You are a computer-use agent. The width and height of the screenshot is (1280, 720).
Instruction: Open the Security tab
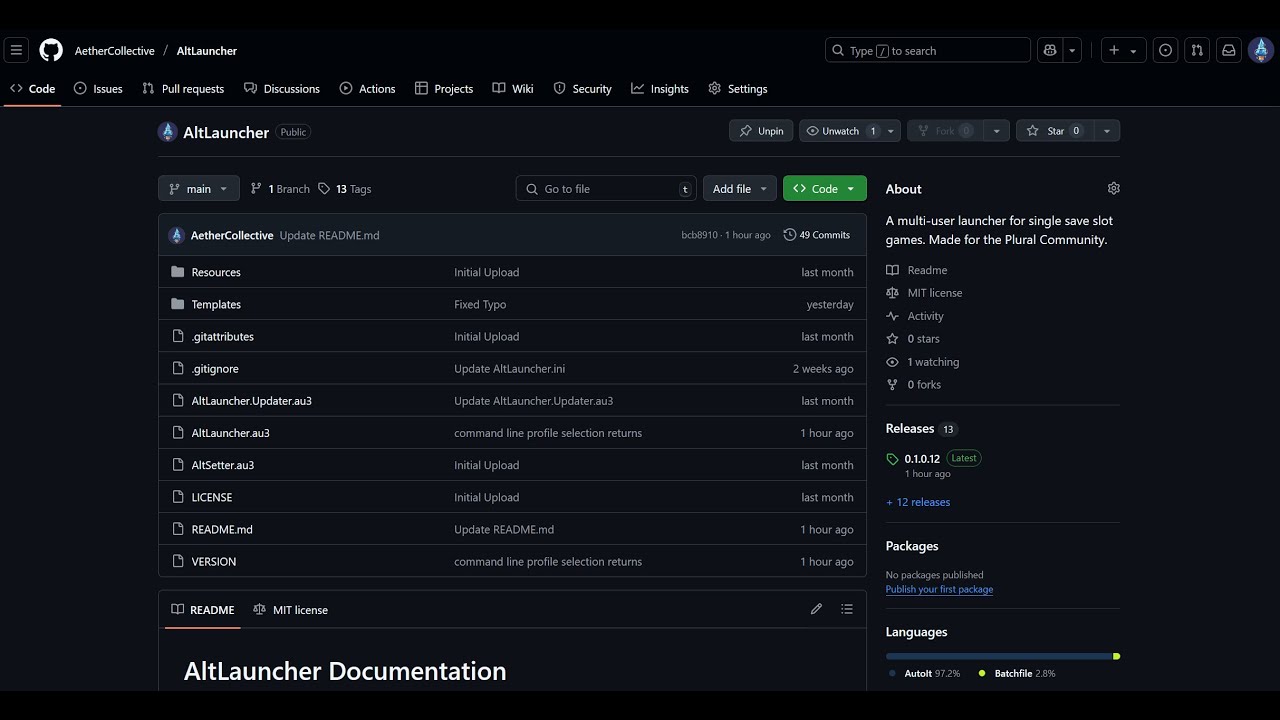point(582,89)
